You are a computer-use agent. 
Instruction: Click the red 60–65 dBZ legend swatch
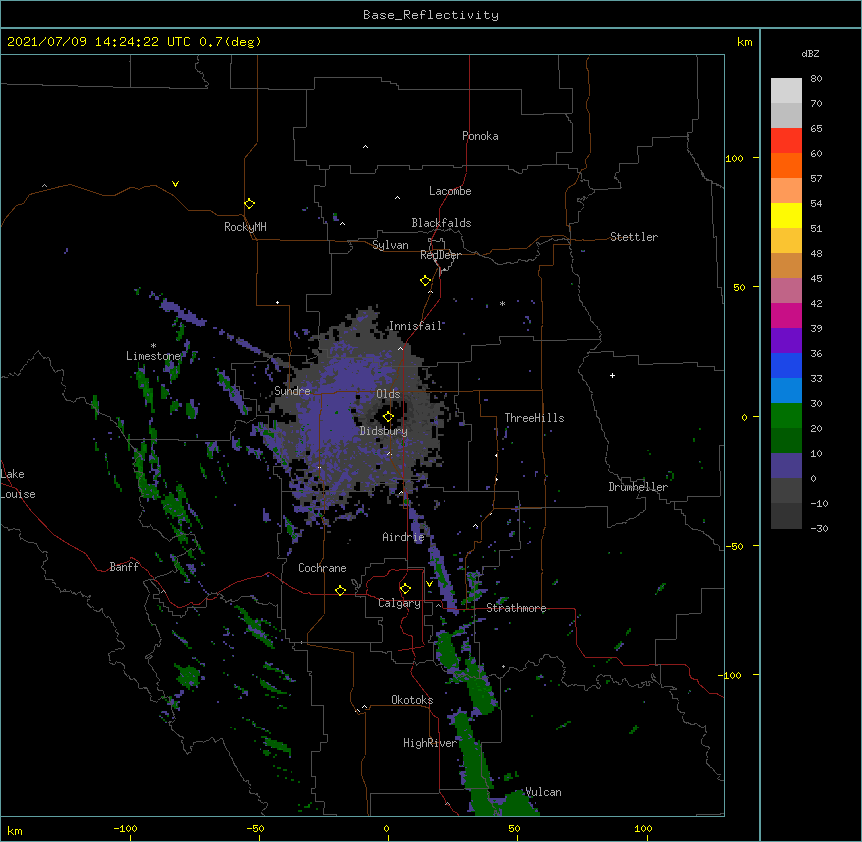point(786,140)
